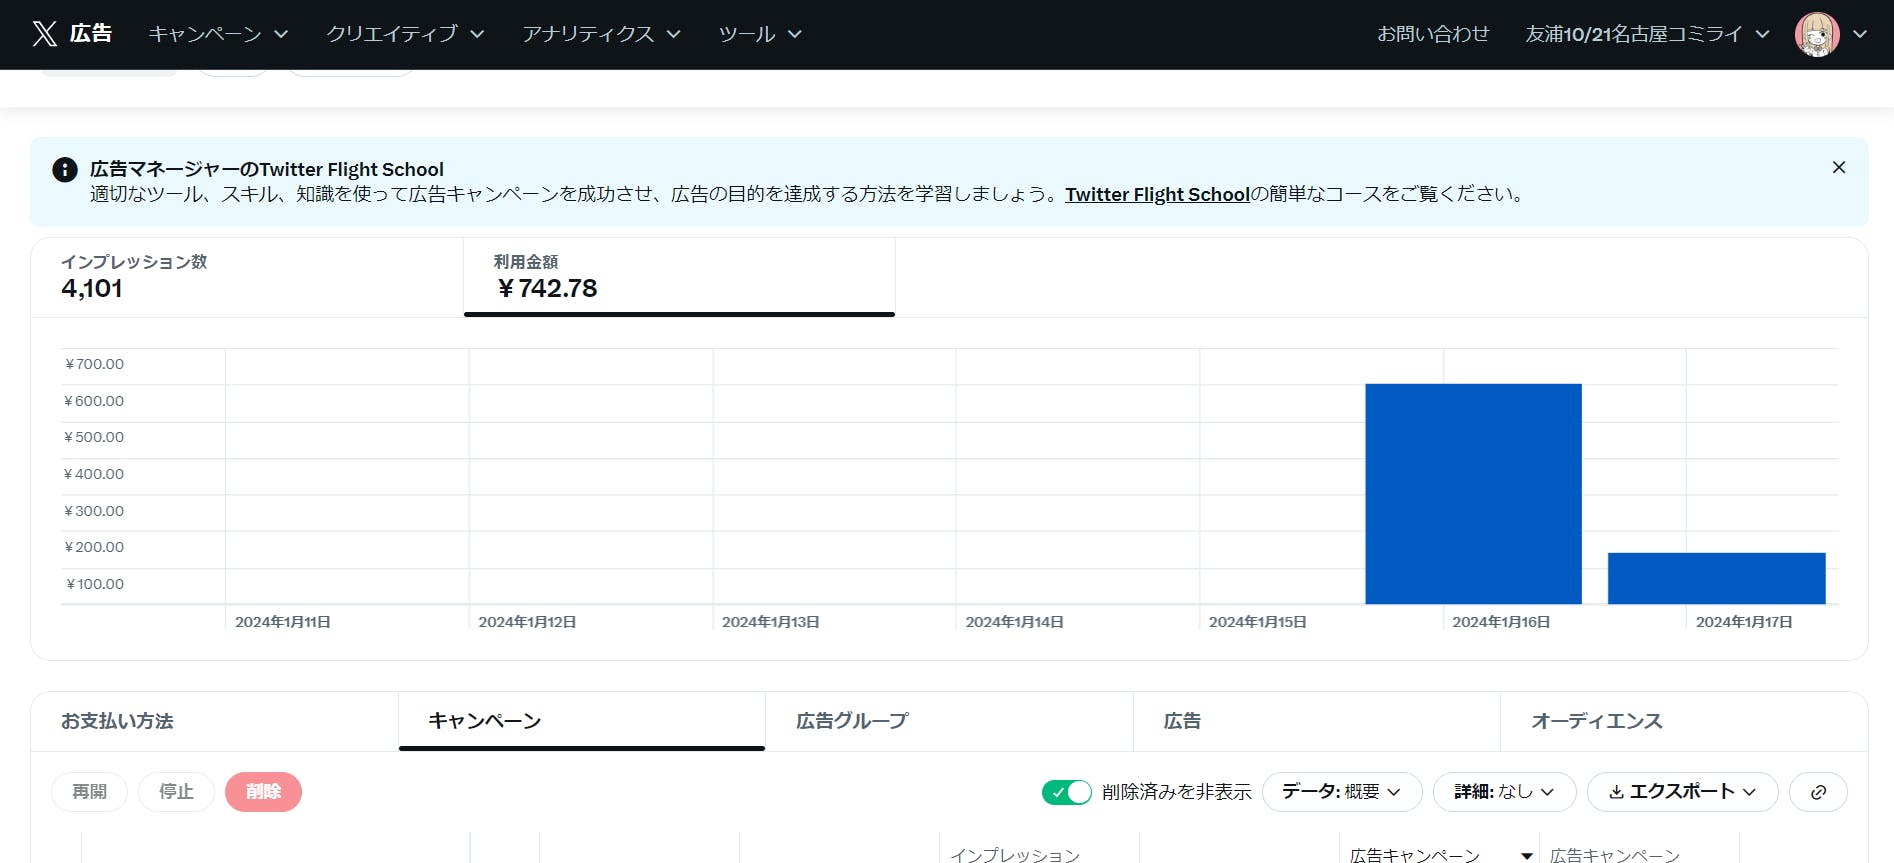Expand the キャンペーン menu in header
The width and height of the screenshot is (1894, 863).
[x=218, y=34]
